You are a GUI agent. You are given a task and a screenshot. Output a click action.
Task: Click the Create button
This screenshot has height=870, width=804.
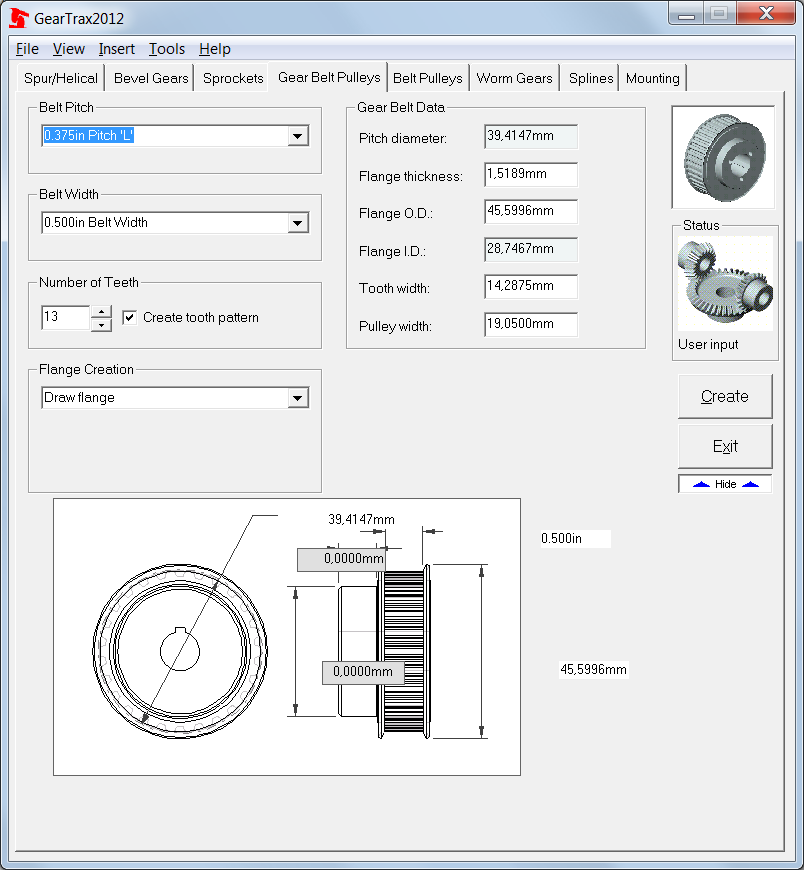[x=725, y=396]
